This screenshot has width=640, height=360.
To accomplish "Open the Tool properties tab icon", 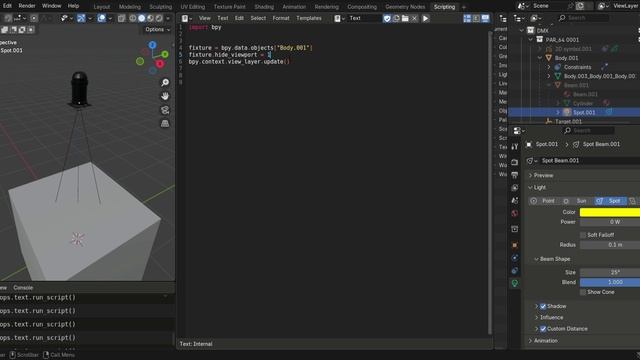I will click(515, 147).
